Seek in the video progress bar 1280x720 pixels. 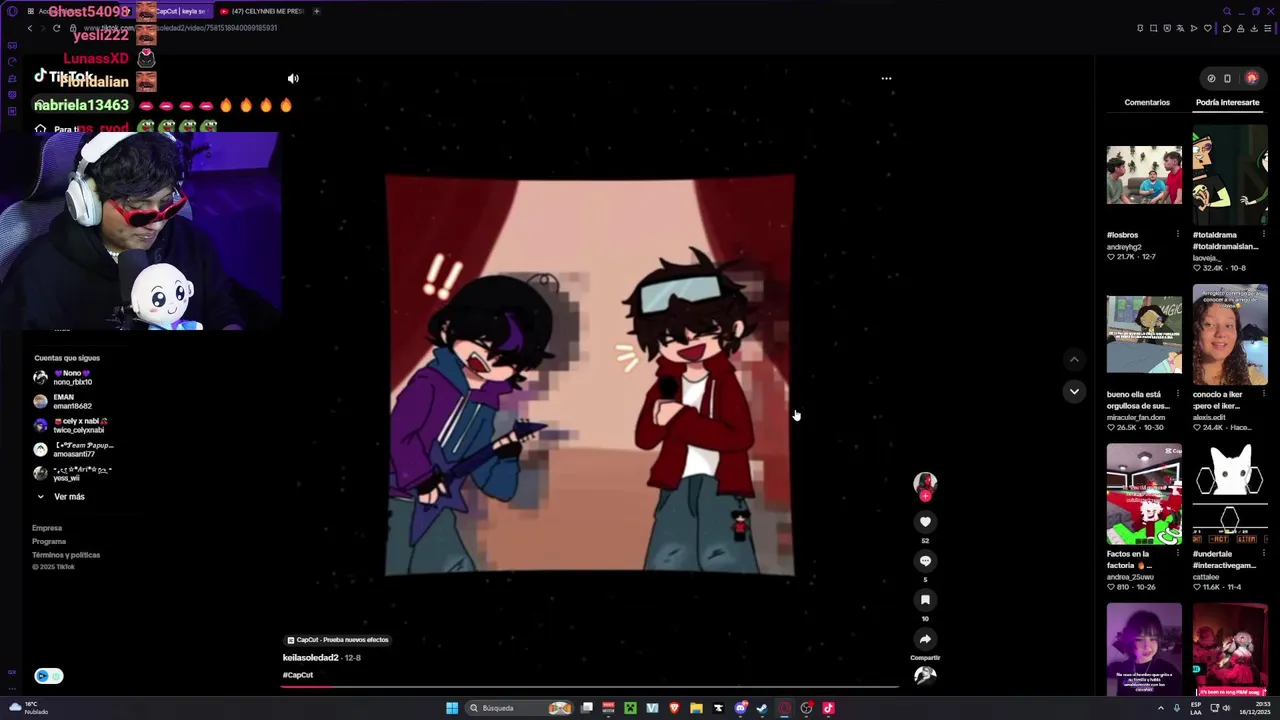[x=590, y=687]
